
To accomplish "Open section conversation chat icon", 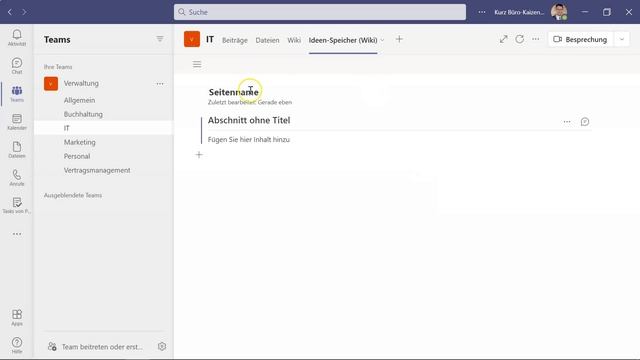I will 585,122.
